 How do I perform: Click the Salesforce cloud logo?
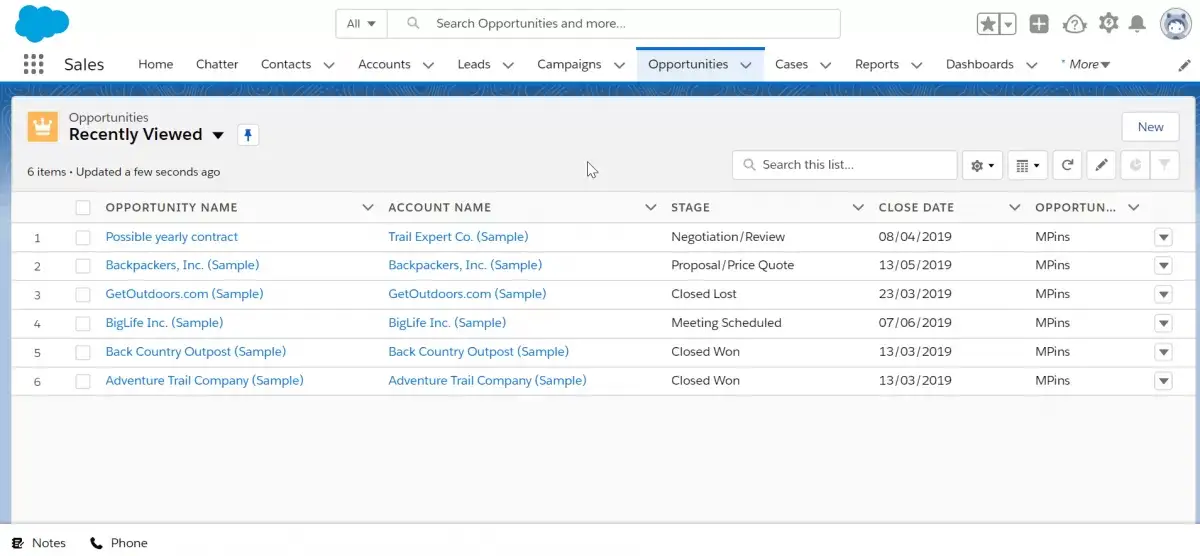42,22
